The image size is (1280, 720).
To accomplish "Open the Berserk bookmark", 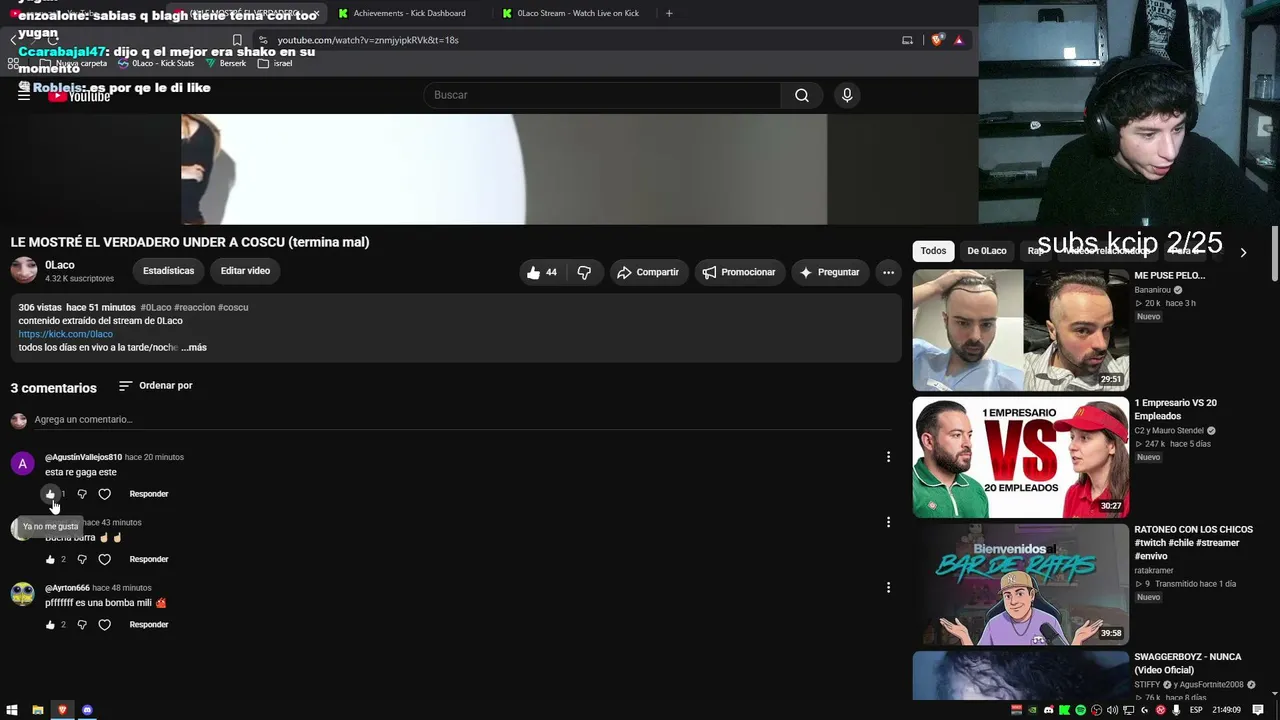I will tap(226, 63).
